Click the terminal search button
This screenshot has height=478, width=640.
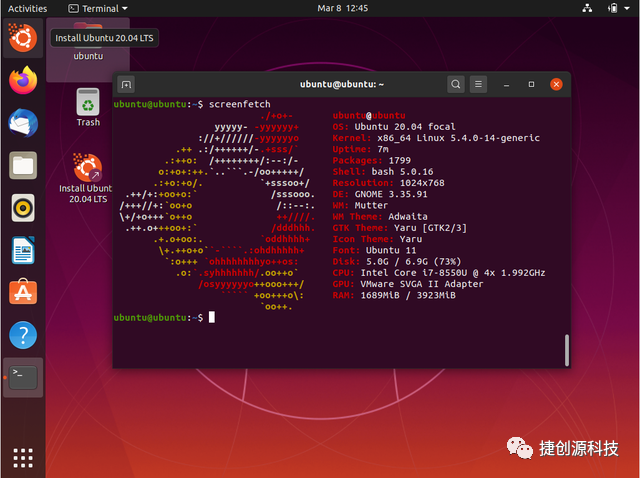456,84
